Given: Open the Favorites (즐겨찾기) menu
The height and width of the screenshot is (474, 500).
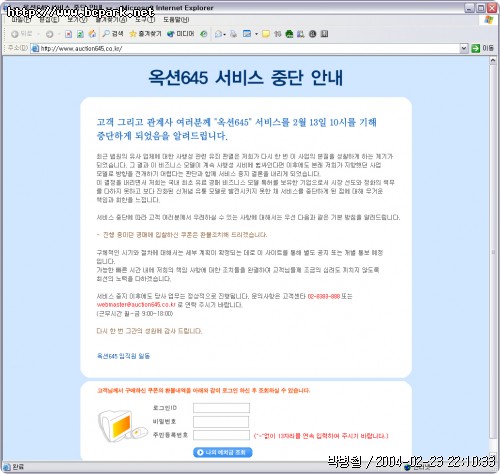Looking at the screenshot, I should click(x=111, y=20).
